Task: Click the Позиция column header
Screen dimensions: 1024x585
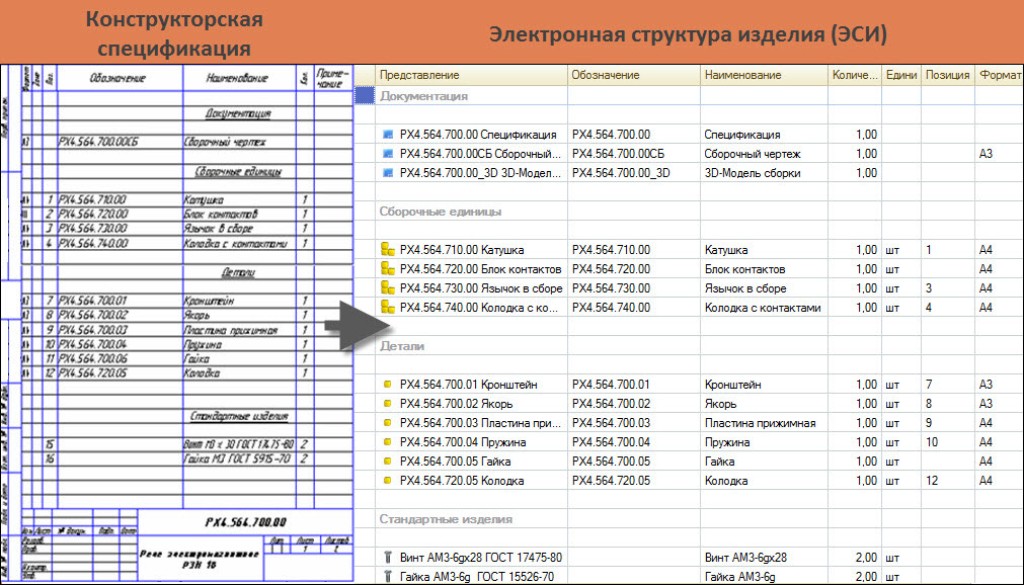Action: 946,75
